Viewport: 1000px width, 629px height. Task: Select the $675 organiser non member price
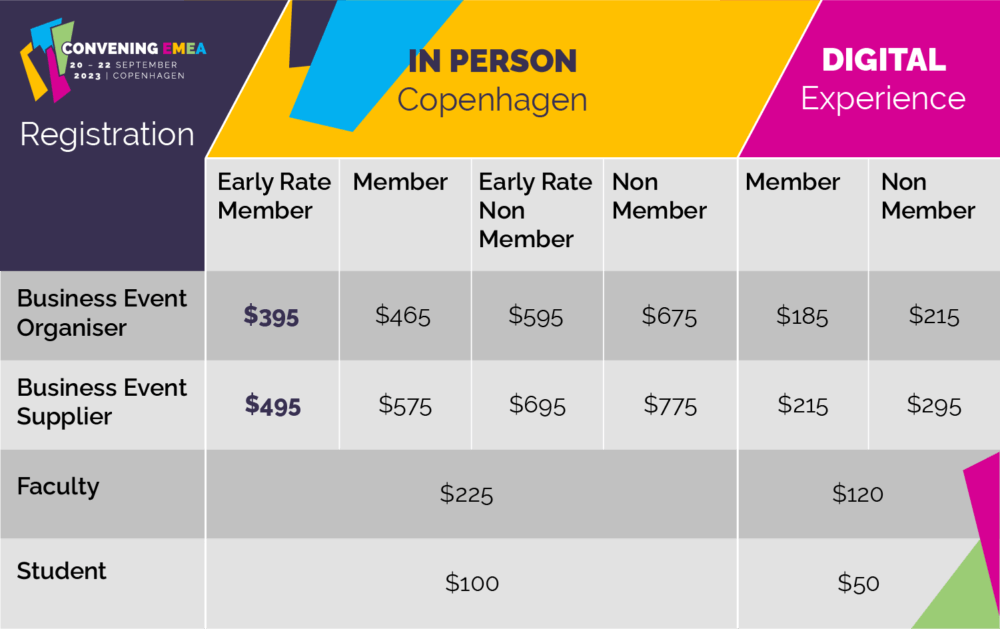tap(669, 316)
